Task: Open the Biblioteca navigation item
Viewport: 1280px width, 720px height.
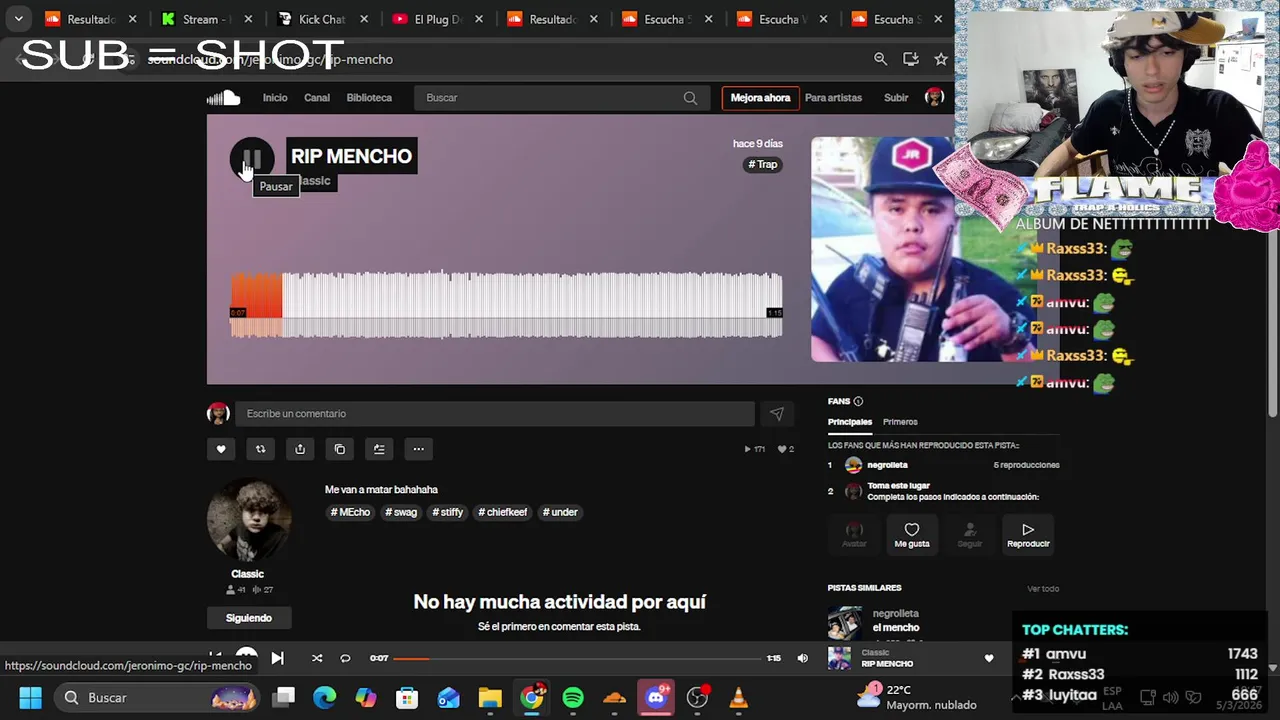Action: point(369,98)
